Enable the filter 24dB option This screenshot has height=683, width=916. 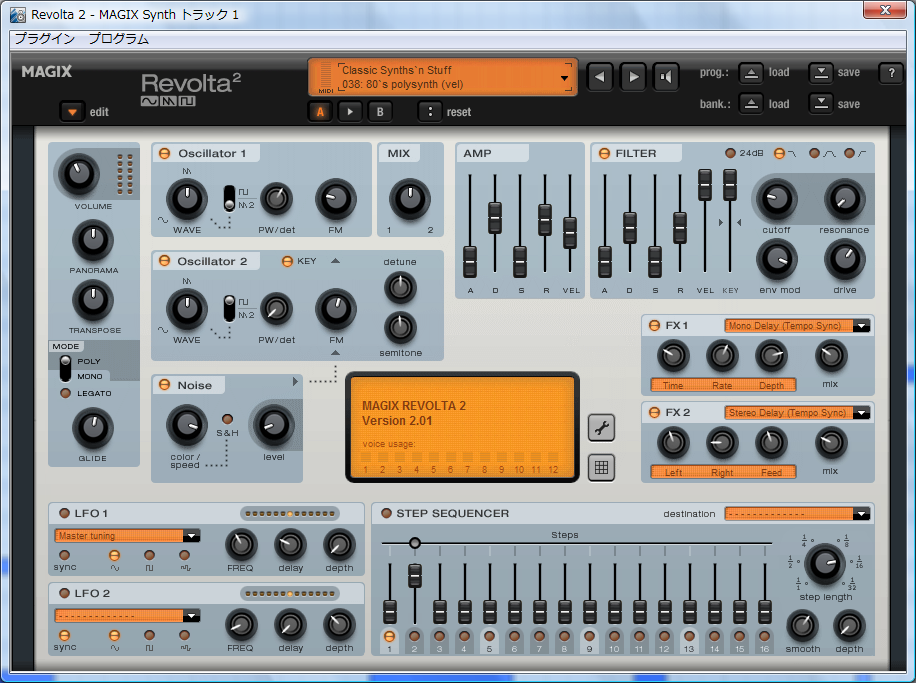coord(731,153)
